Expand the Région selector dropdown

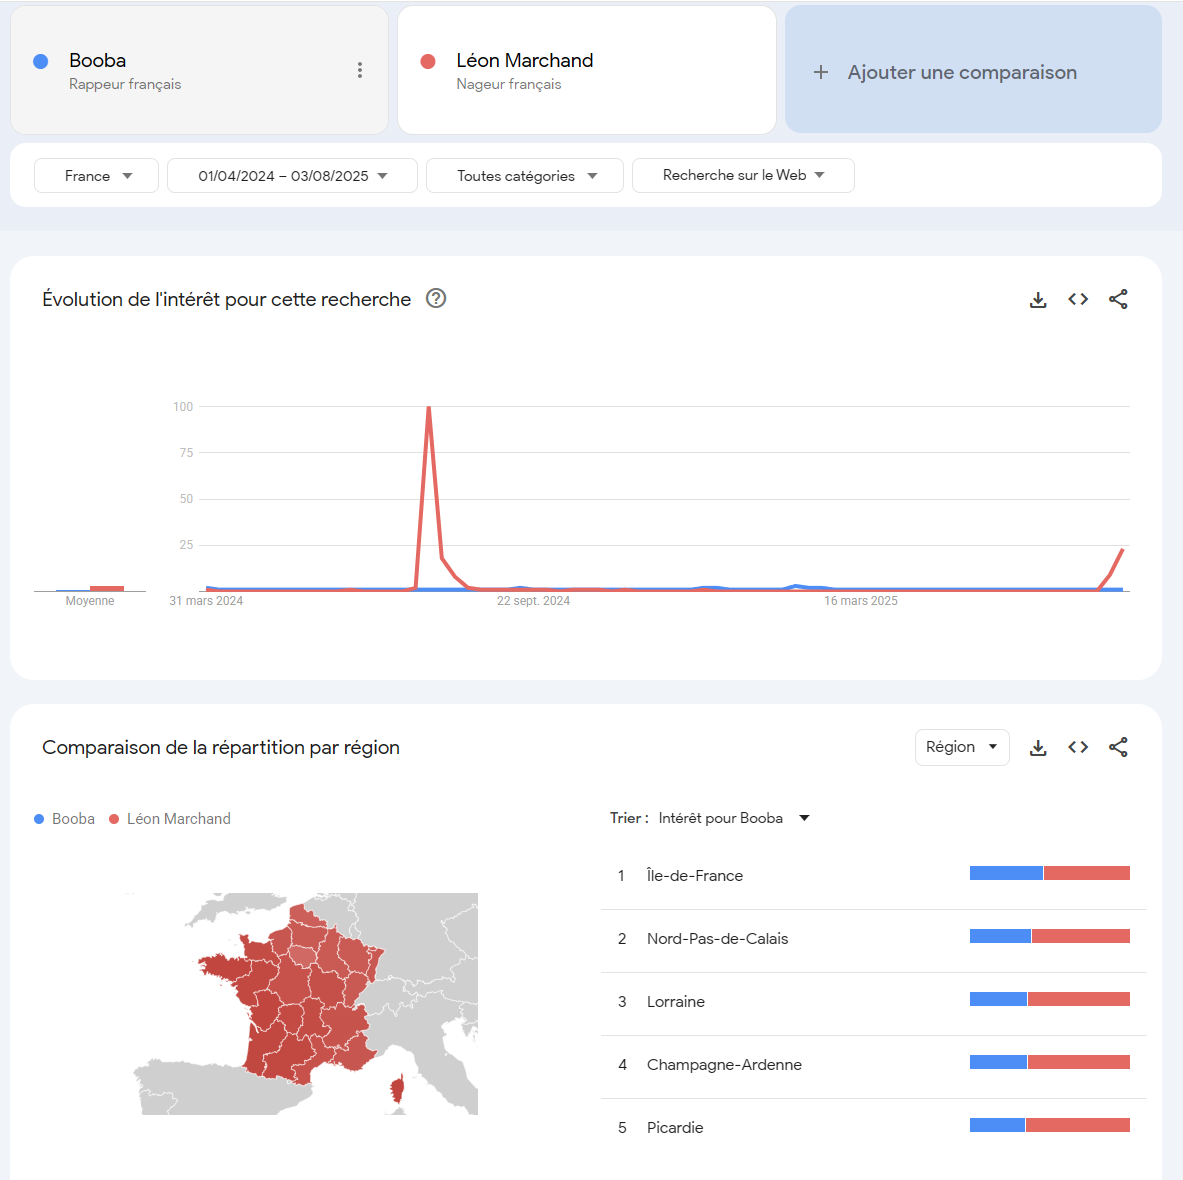click(962, 748)
